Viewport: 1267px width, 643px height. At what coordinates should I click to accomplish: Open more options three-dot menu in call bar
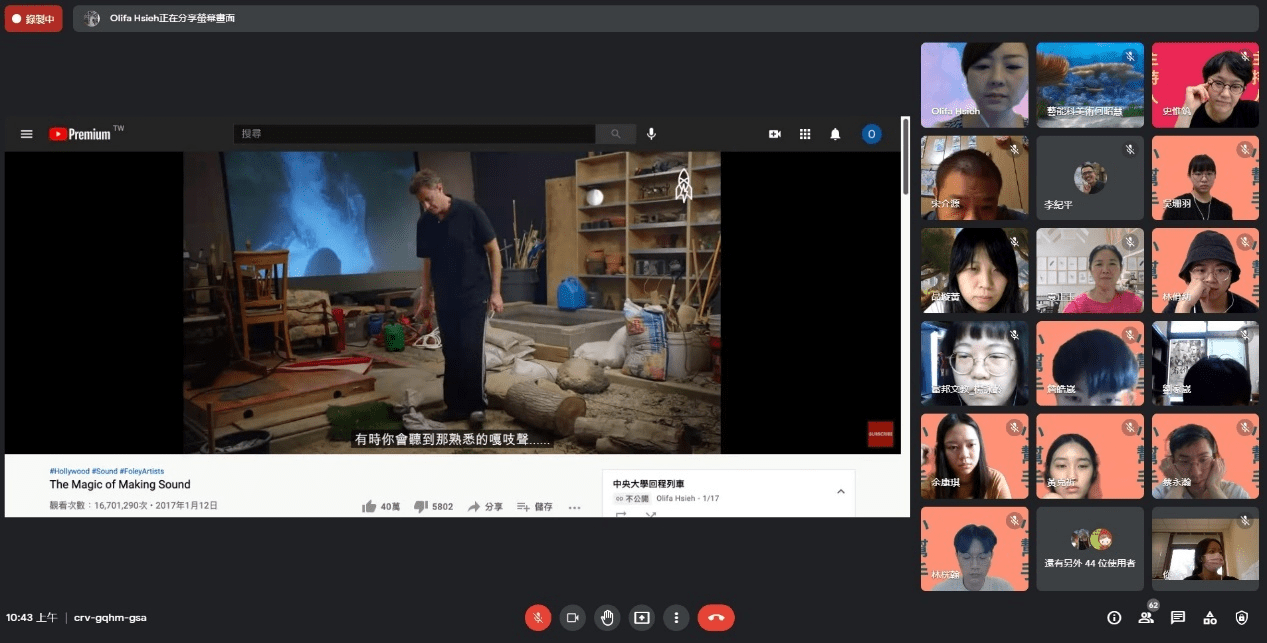677,618
